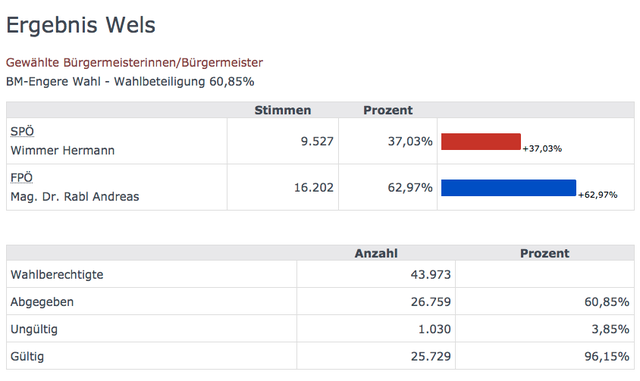Screen dimensions: 640x381
Task: Select candidate name Wimmer Hermann
Action: [x=62, y=150]
